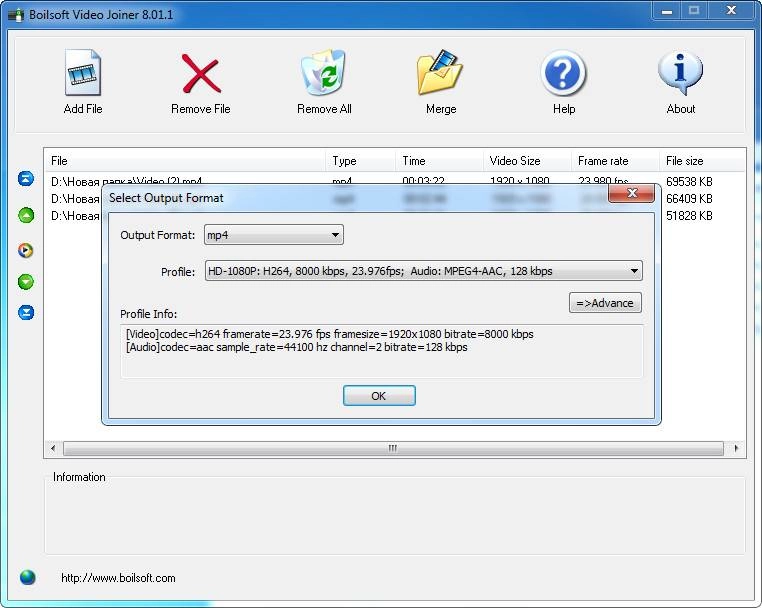Expand the Profile HD-1080P dropdown

pos(423,271)
